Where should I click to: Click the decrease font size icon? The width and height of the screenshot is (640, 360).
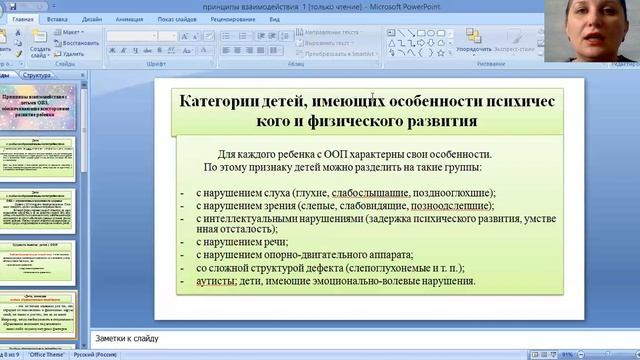tap(196, 36)
